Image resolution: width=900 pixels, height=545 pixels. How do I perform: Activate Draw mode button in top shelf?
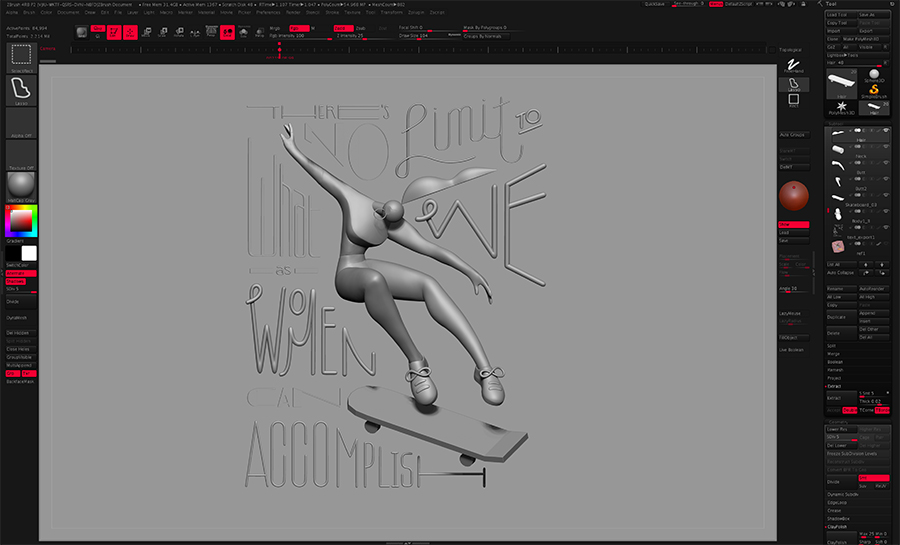point(130,32)
